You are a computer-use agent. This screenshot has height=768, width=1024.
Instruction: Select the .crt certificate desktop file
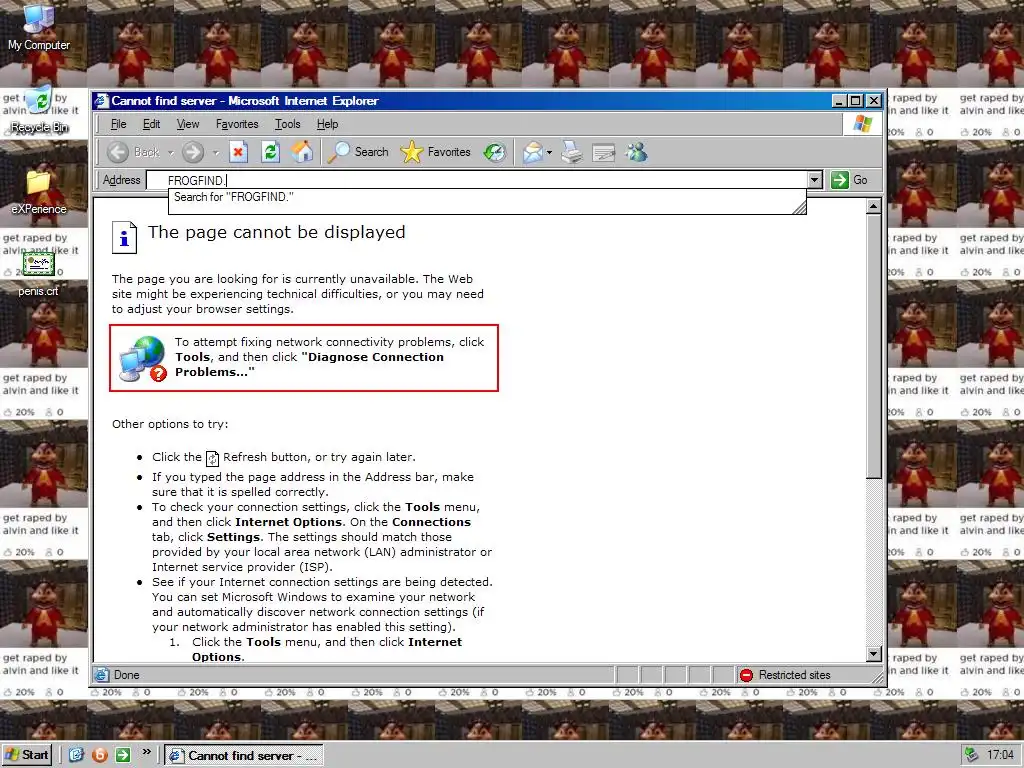pos(39,274)
